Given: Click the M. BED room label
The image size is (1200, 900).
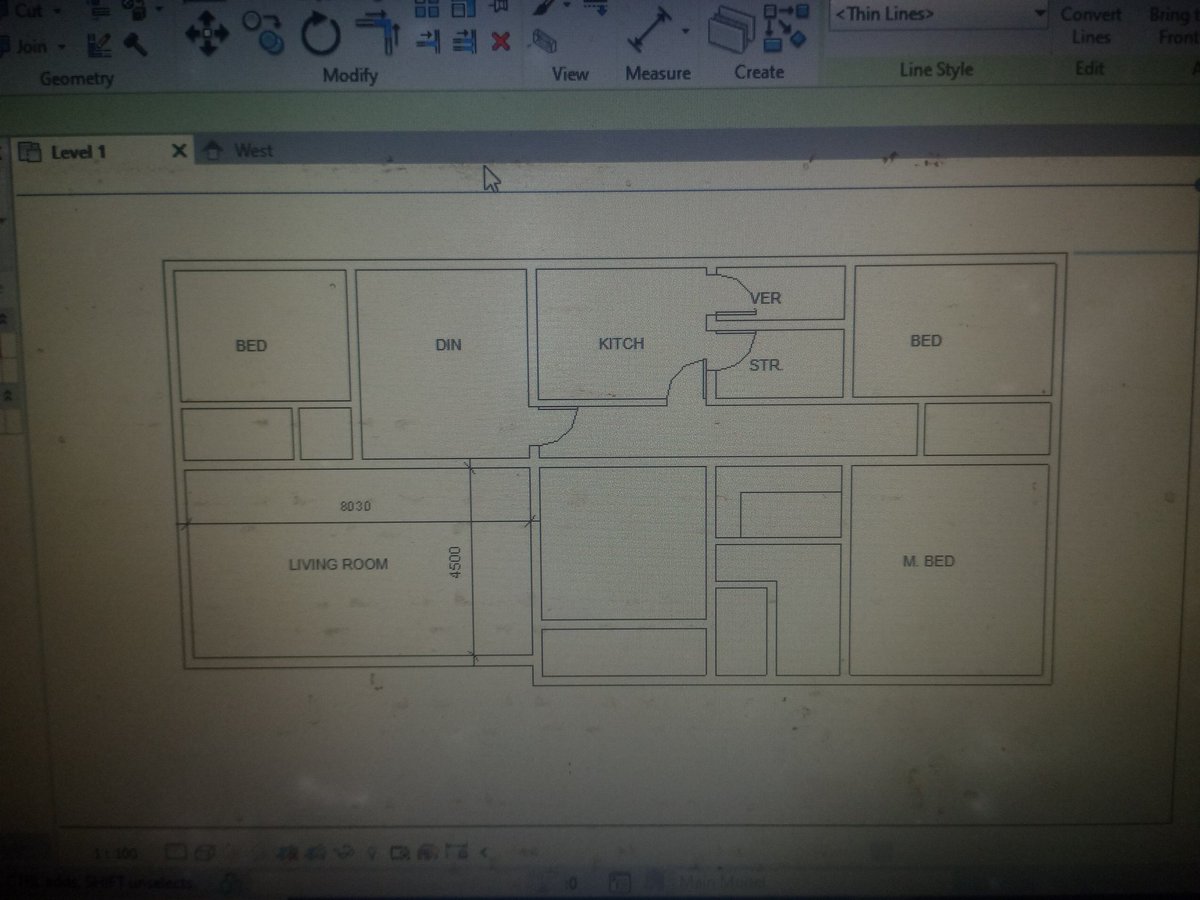Looking at the screenshot, I should (928, 561).
